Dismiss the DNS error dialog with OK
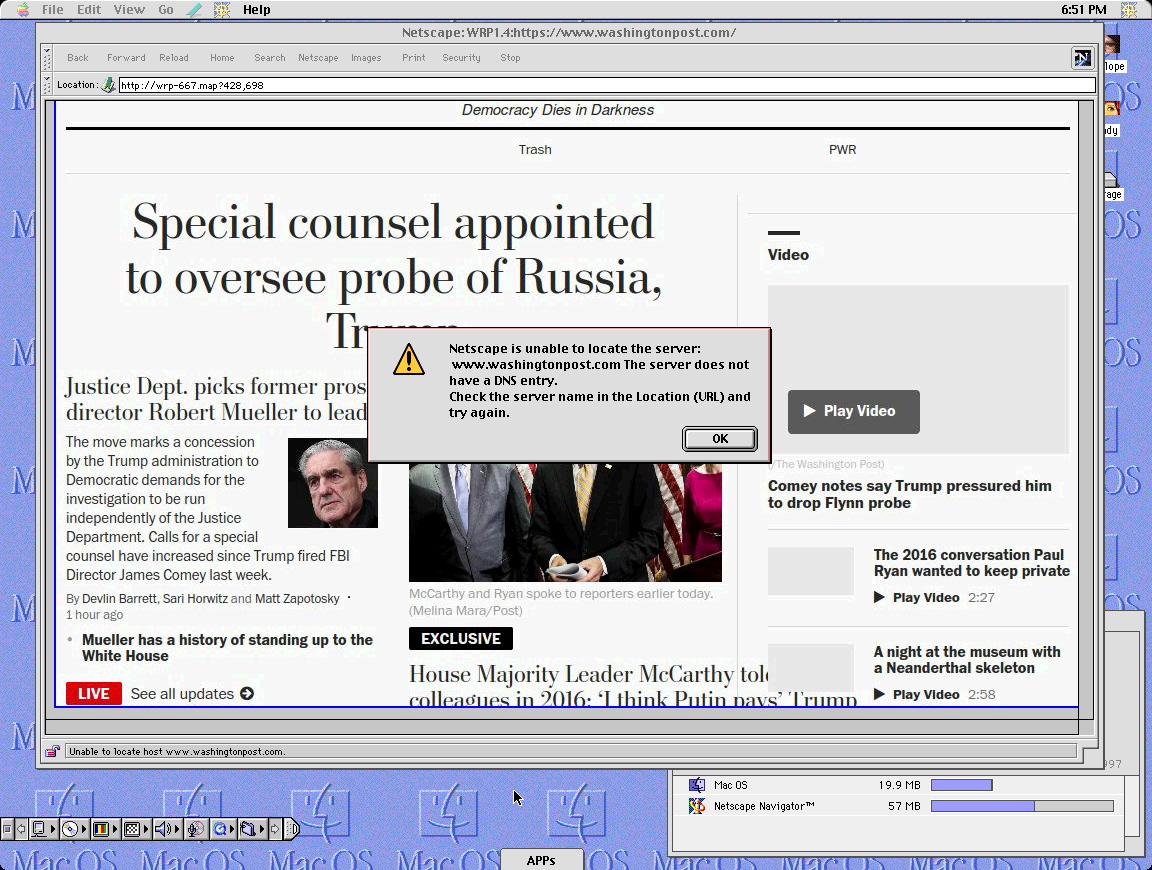 click(x=720, y=439)
